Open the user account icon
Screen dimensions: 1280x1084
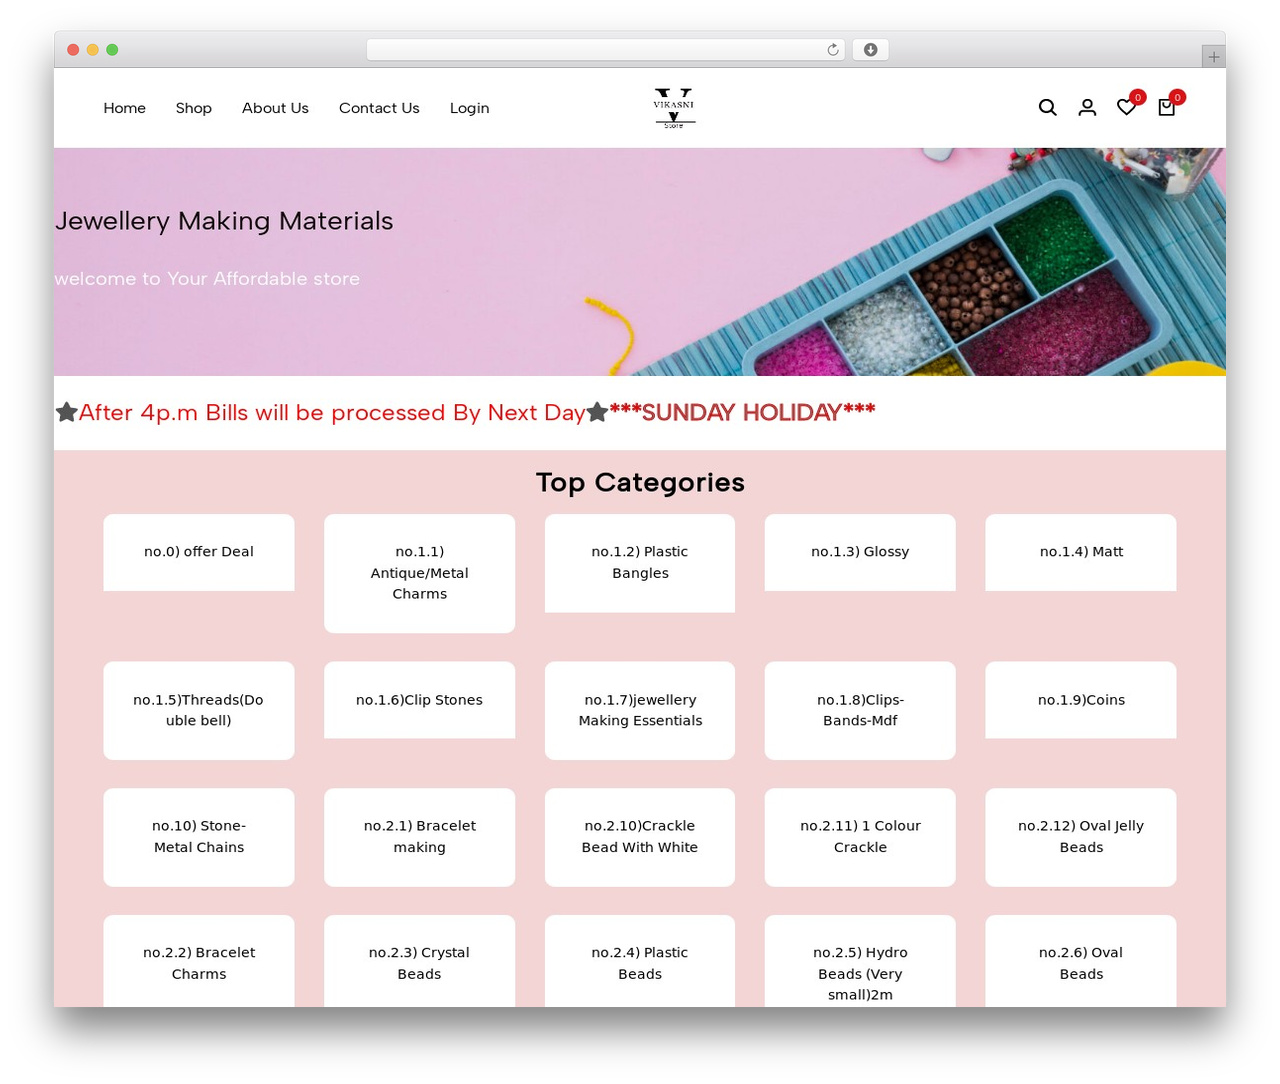click(x=1087, y=107)
